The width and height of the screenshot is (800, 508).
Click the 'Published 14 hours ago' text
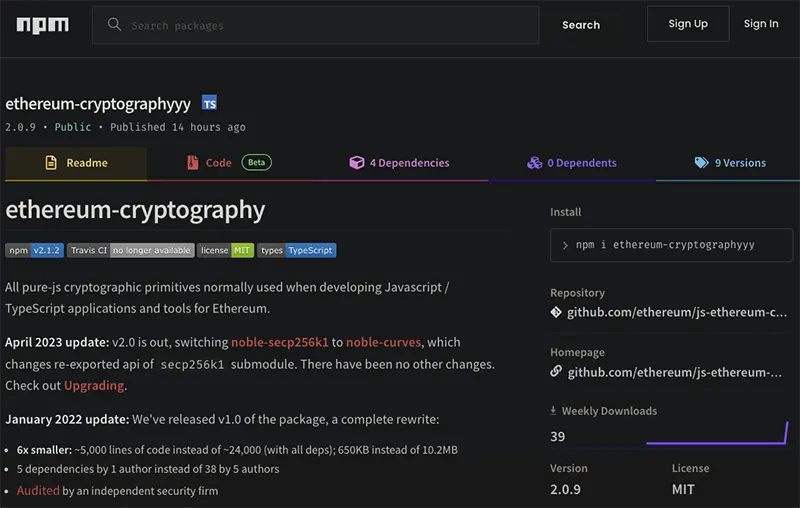(x=178, y=127)
